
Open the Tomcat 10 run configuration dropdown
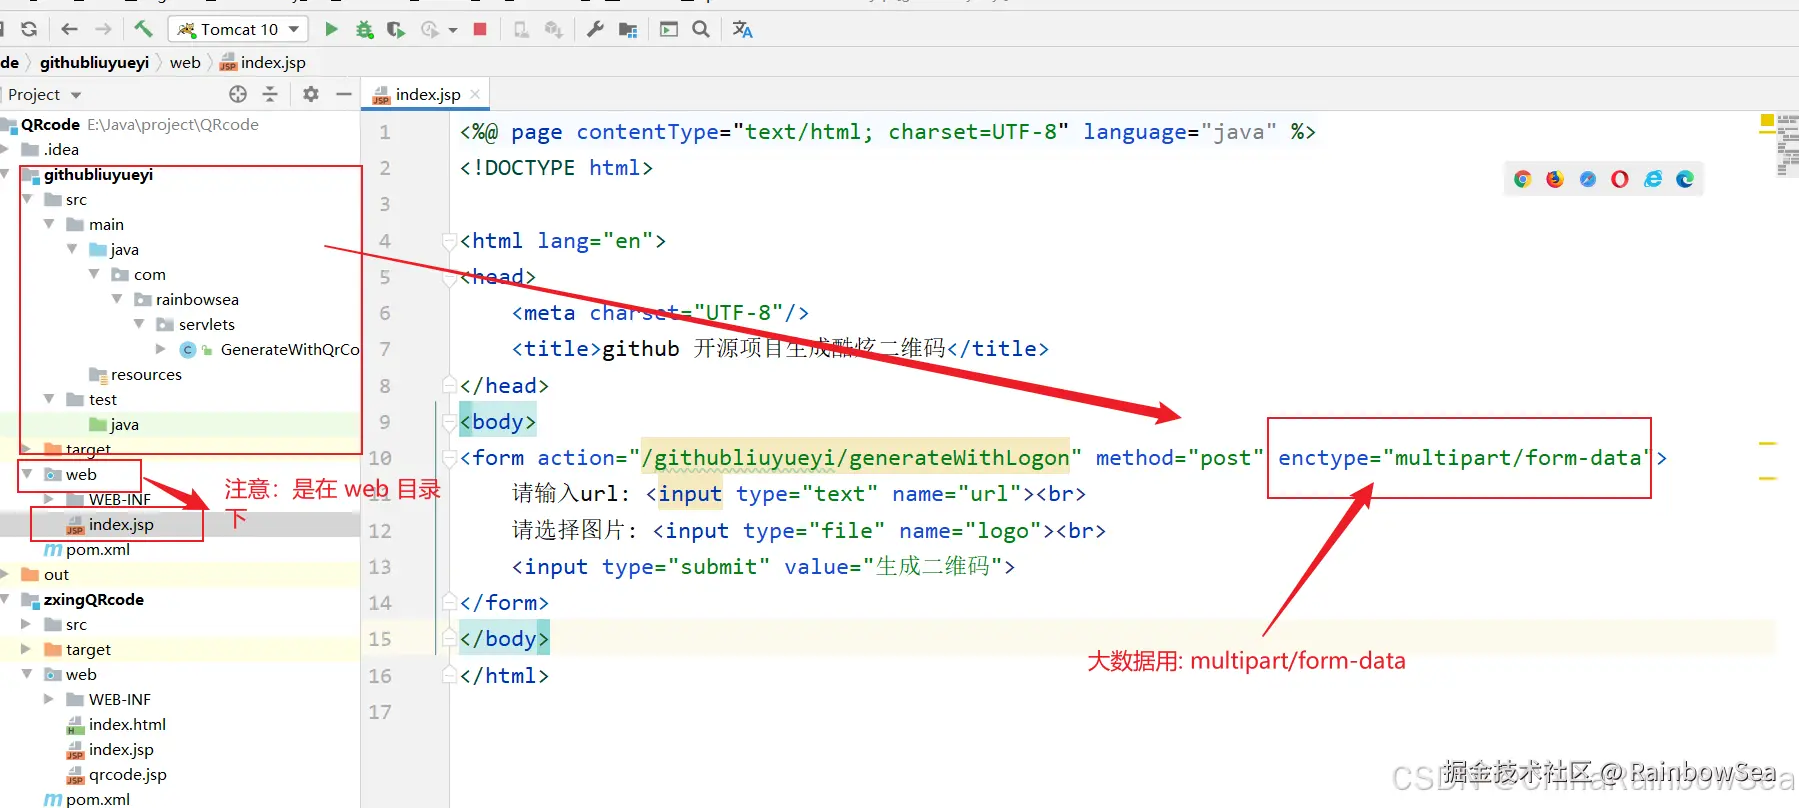click(x=238, y=29)
